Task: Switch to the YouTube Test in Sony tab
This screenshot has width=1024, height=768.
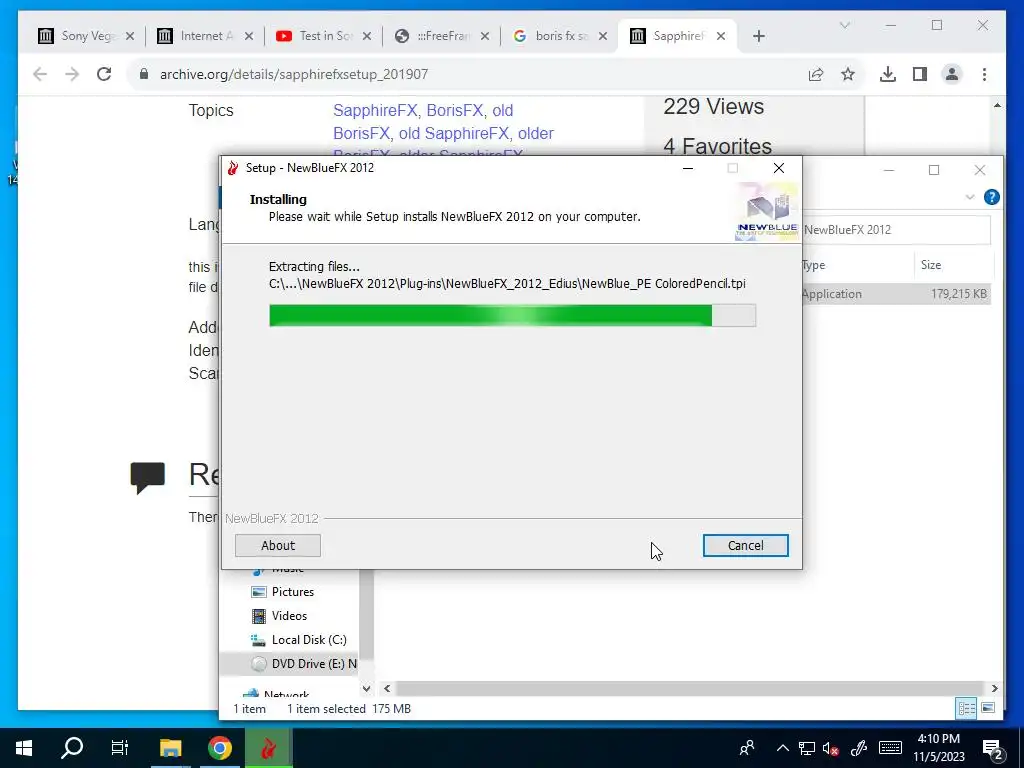Action: pyautogui.click(x=323, y=36)
